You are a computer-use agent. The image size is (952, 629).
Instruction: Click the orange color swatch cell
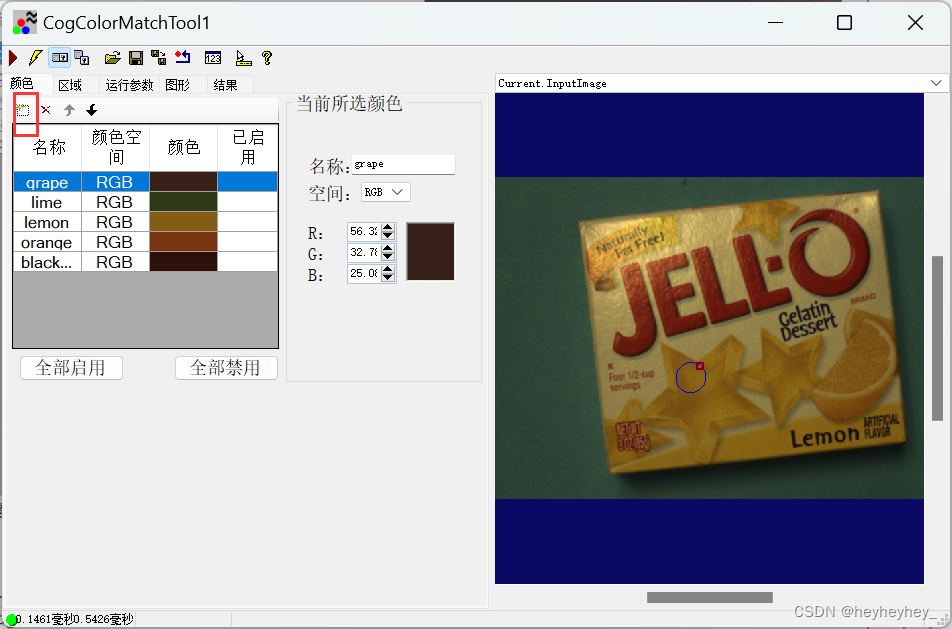coord(183,242)
